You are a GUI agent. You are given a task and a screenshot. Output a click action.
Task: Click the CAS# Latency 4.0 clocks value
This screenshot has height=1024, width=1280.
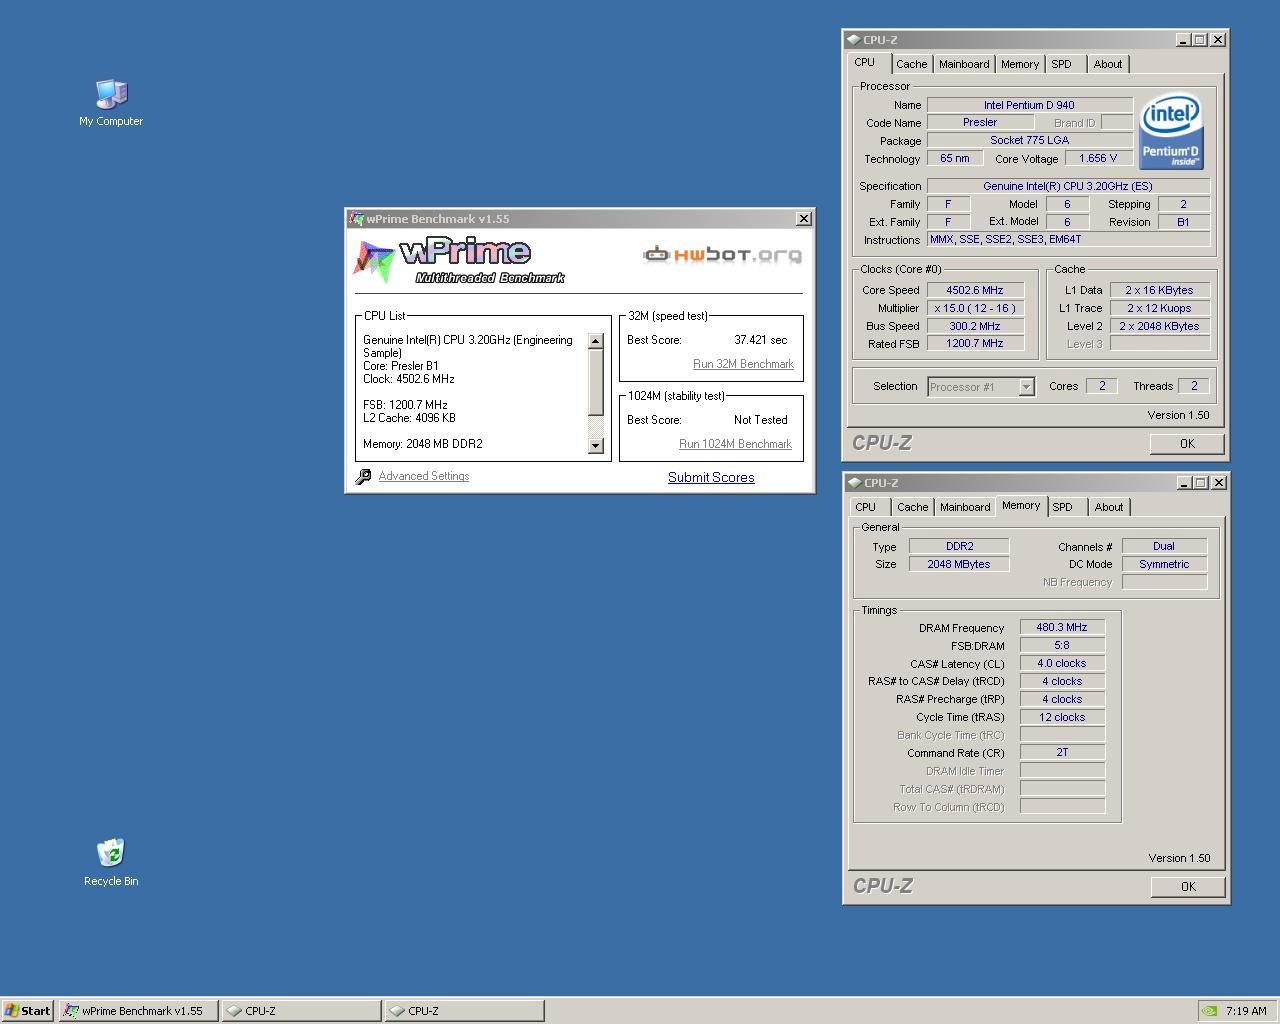coord(1062,664)
